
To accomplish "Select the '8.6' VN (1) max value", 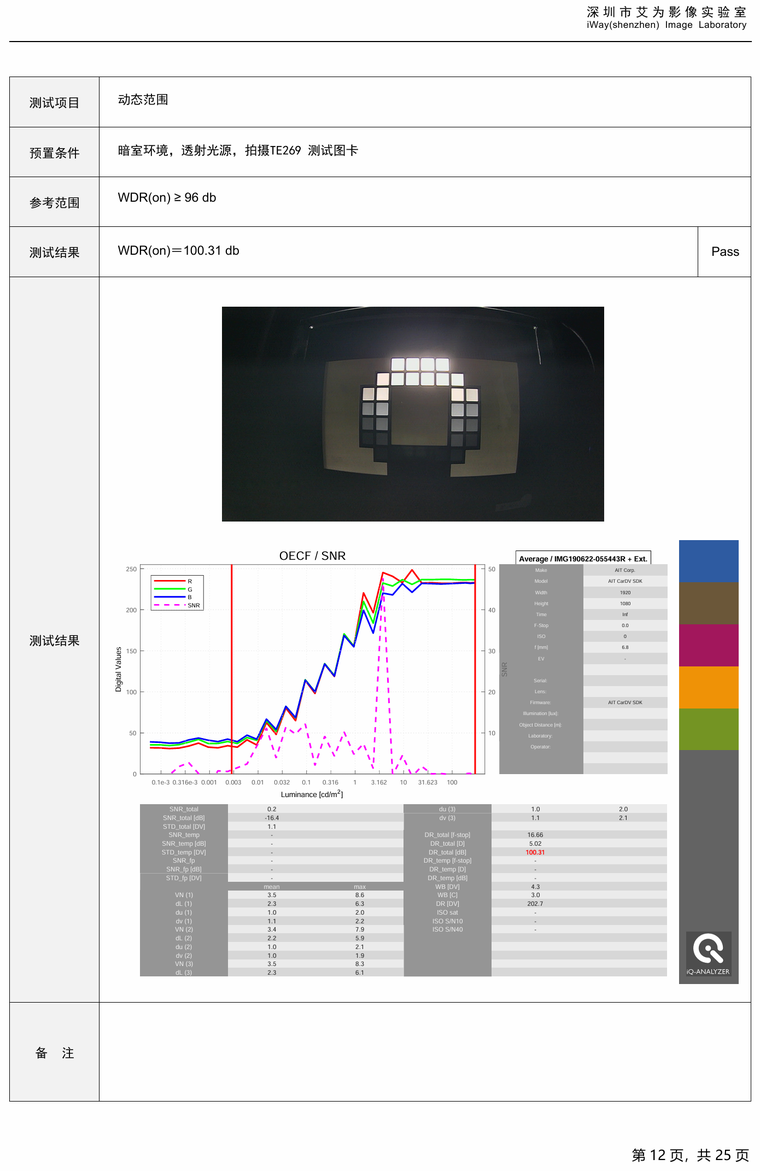I will [360, 895].
